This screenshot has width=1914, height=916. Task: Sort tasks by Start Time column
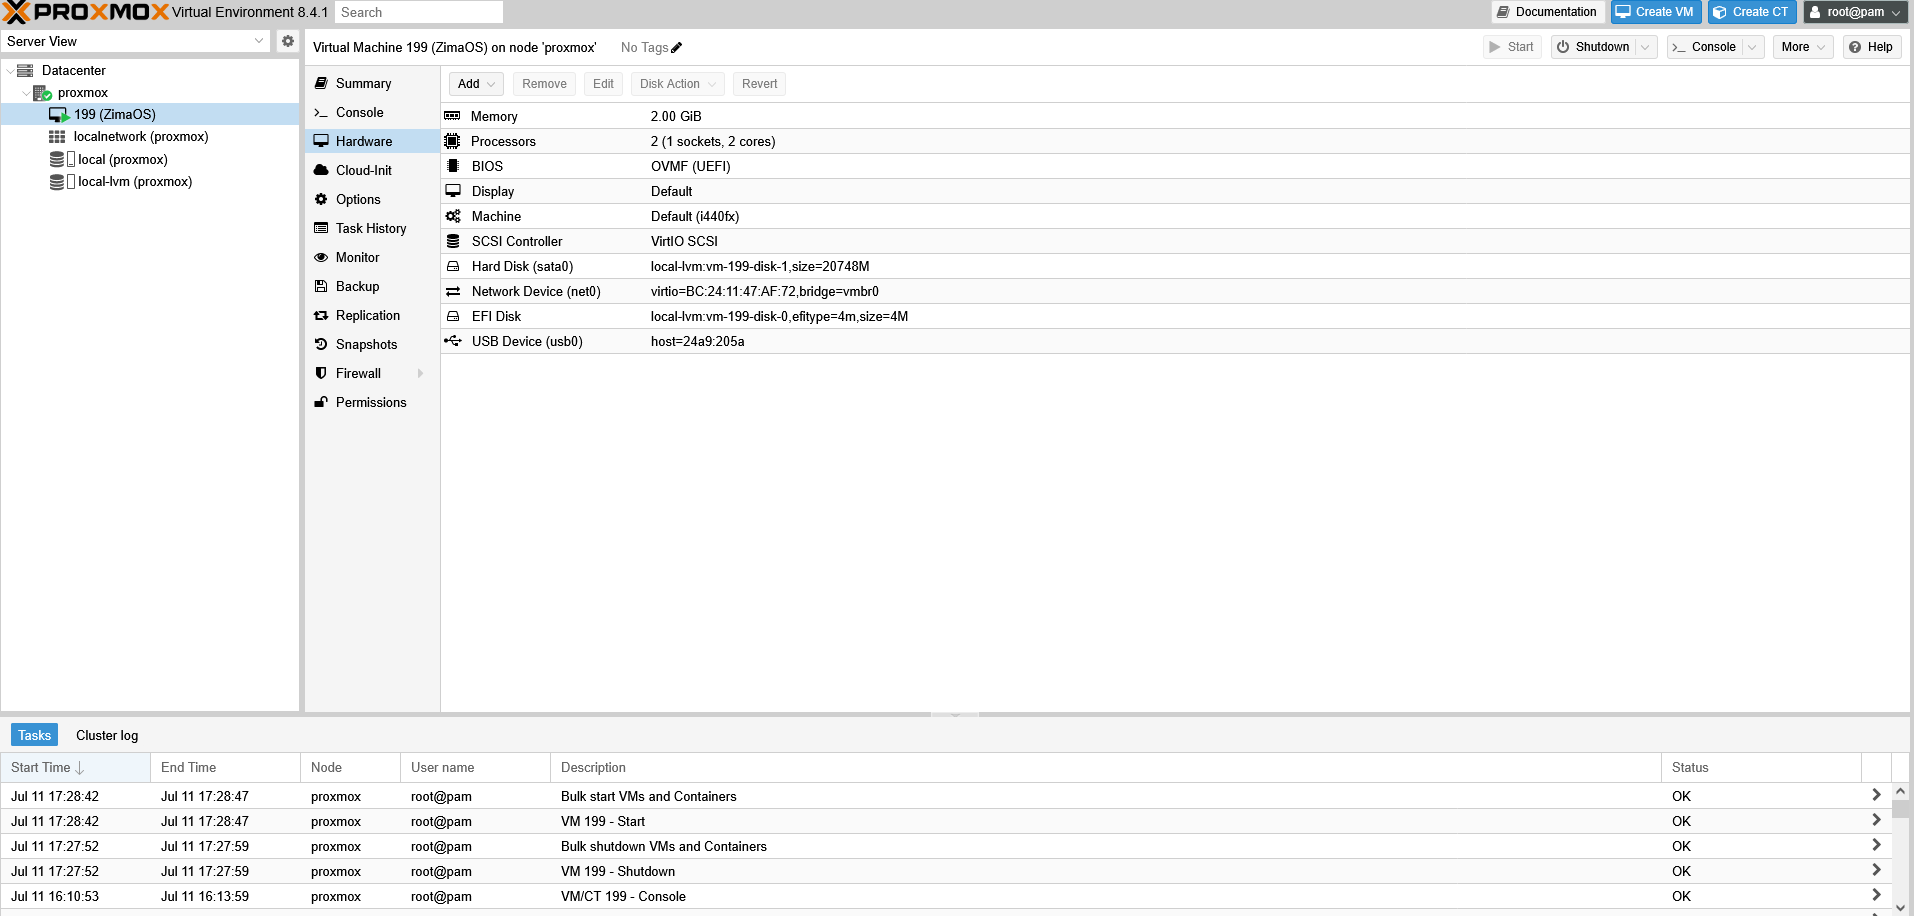coord(76,767)
